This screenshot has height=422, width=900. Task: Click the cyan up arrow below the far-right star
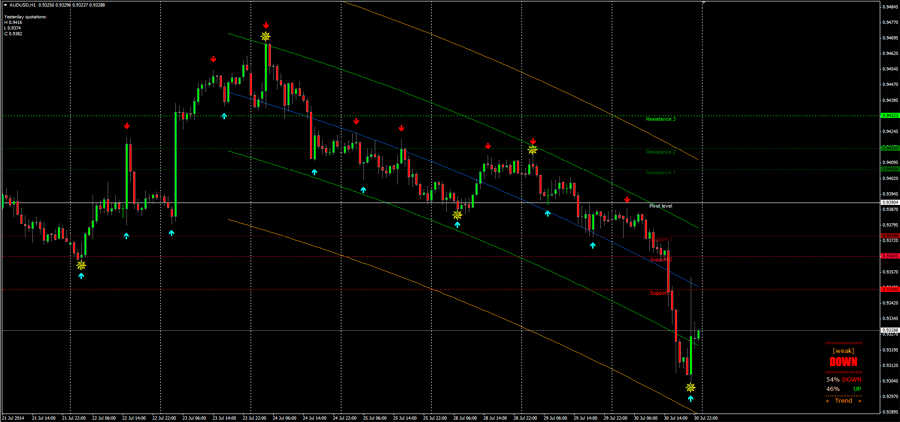click(x=690, y=399)
